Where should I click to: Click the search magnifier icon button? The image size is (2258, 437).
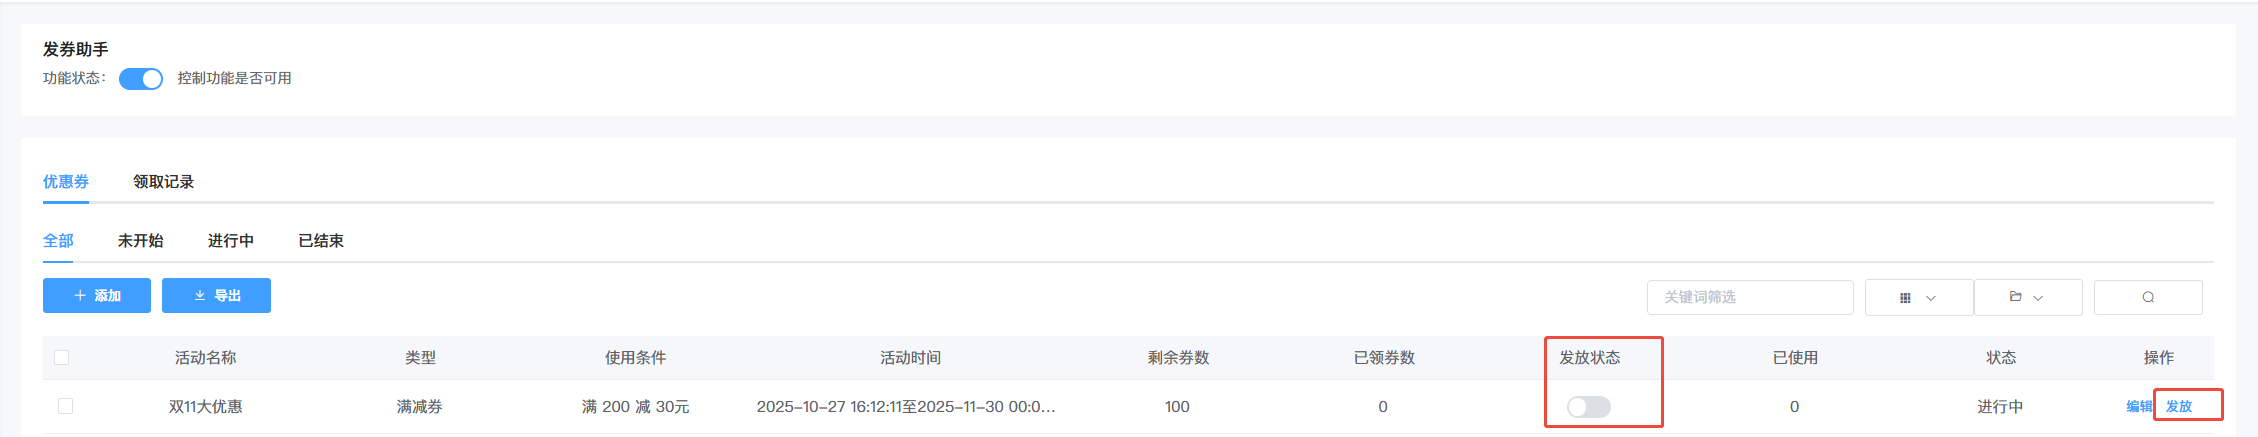(2147, 297)
